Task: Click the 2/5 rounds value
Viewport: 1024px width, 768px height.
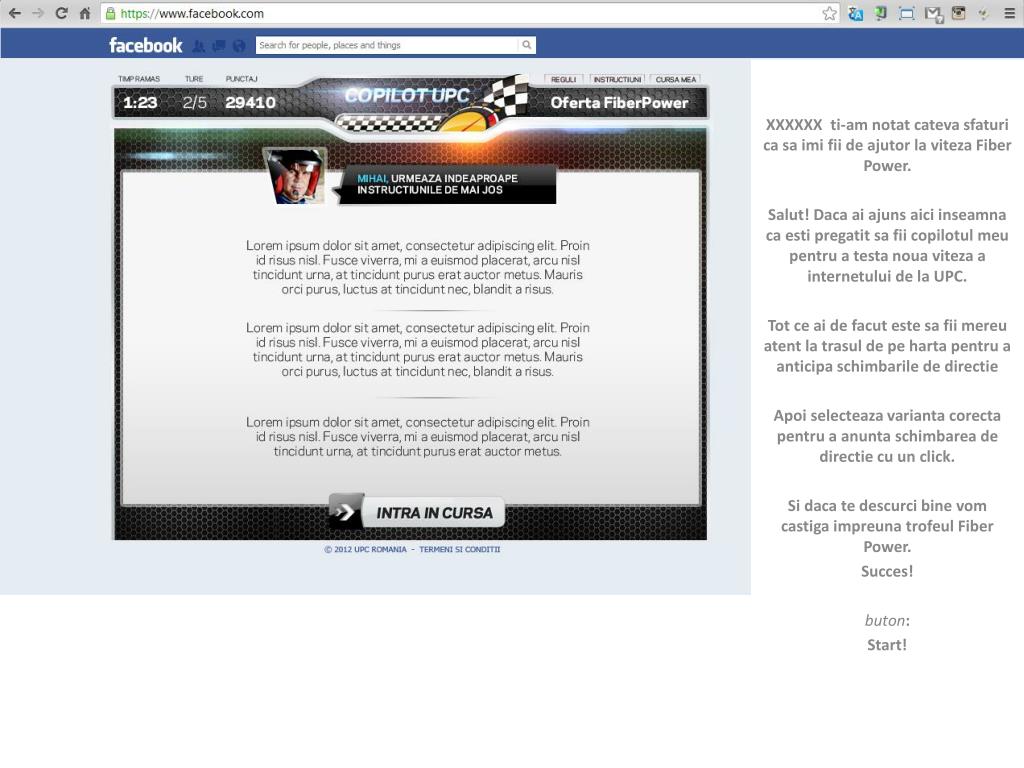Action: [195, 103]
